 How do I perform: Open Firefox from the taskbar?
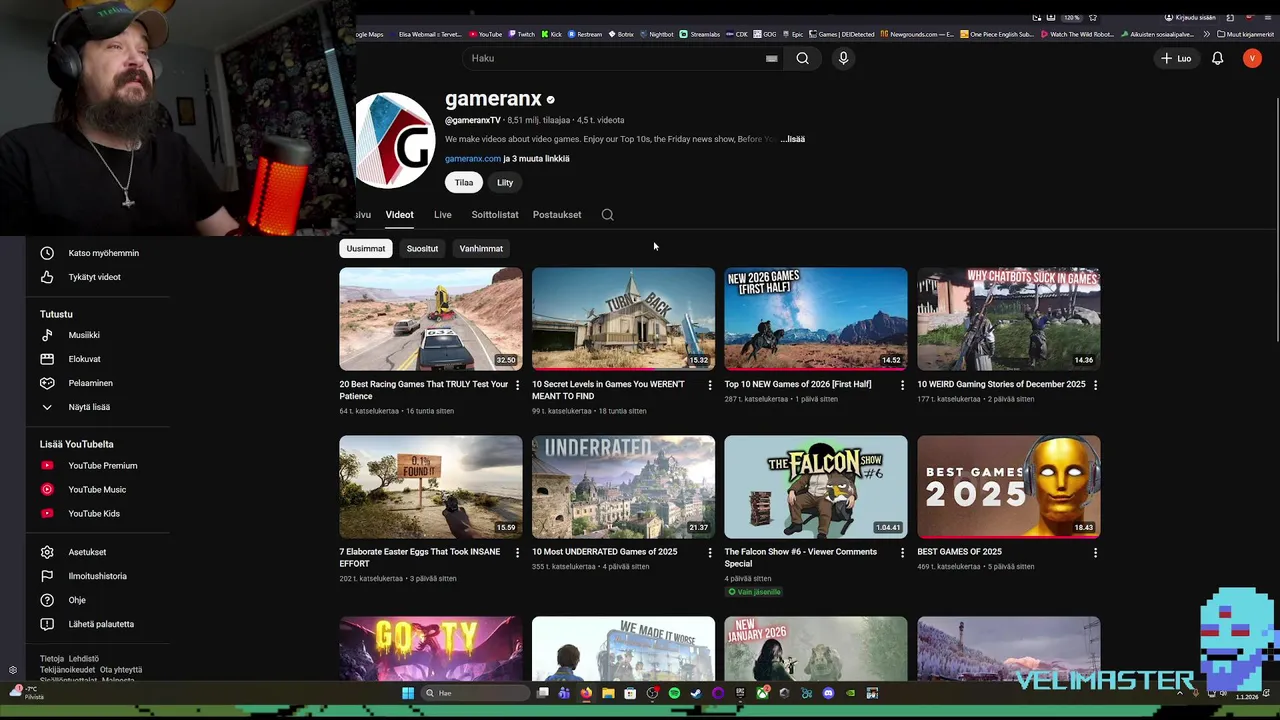pyautogui.click(x=586, y=693)
